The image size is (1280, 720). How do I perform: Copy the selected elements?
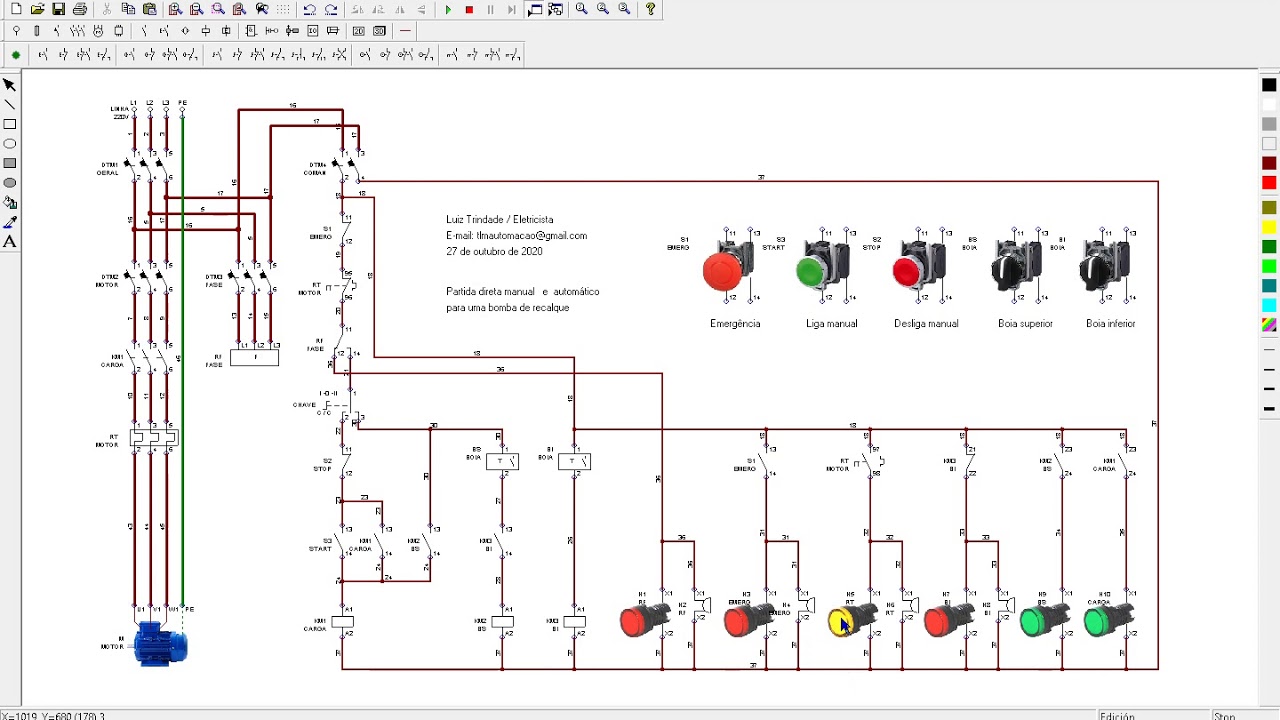[128, 9]
